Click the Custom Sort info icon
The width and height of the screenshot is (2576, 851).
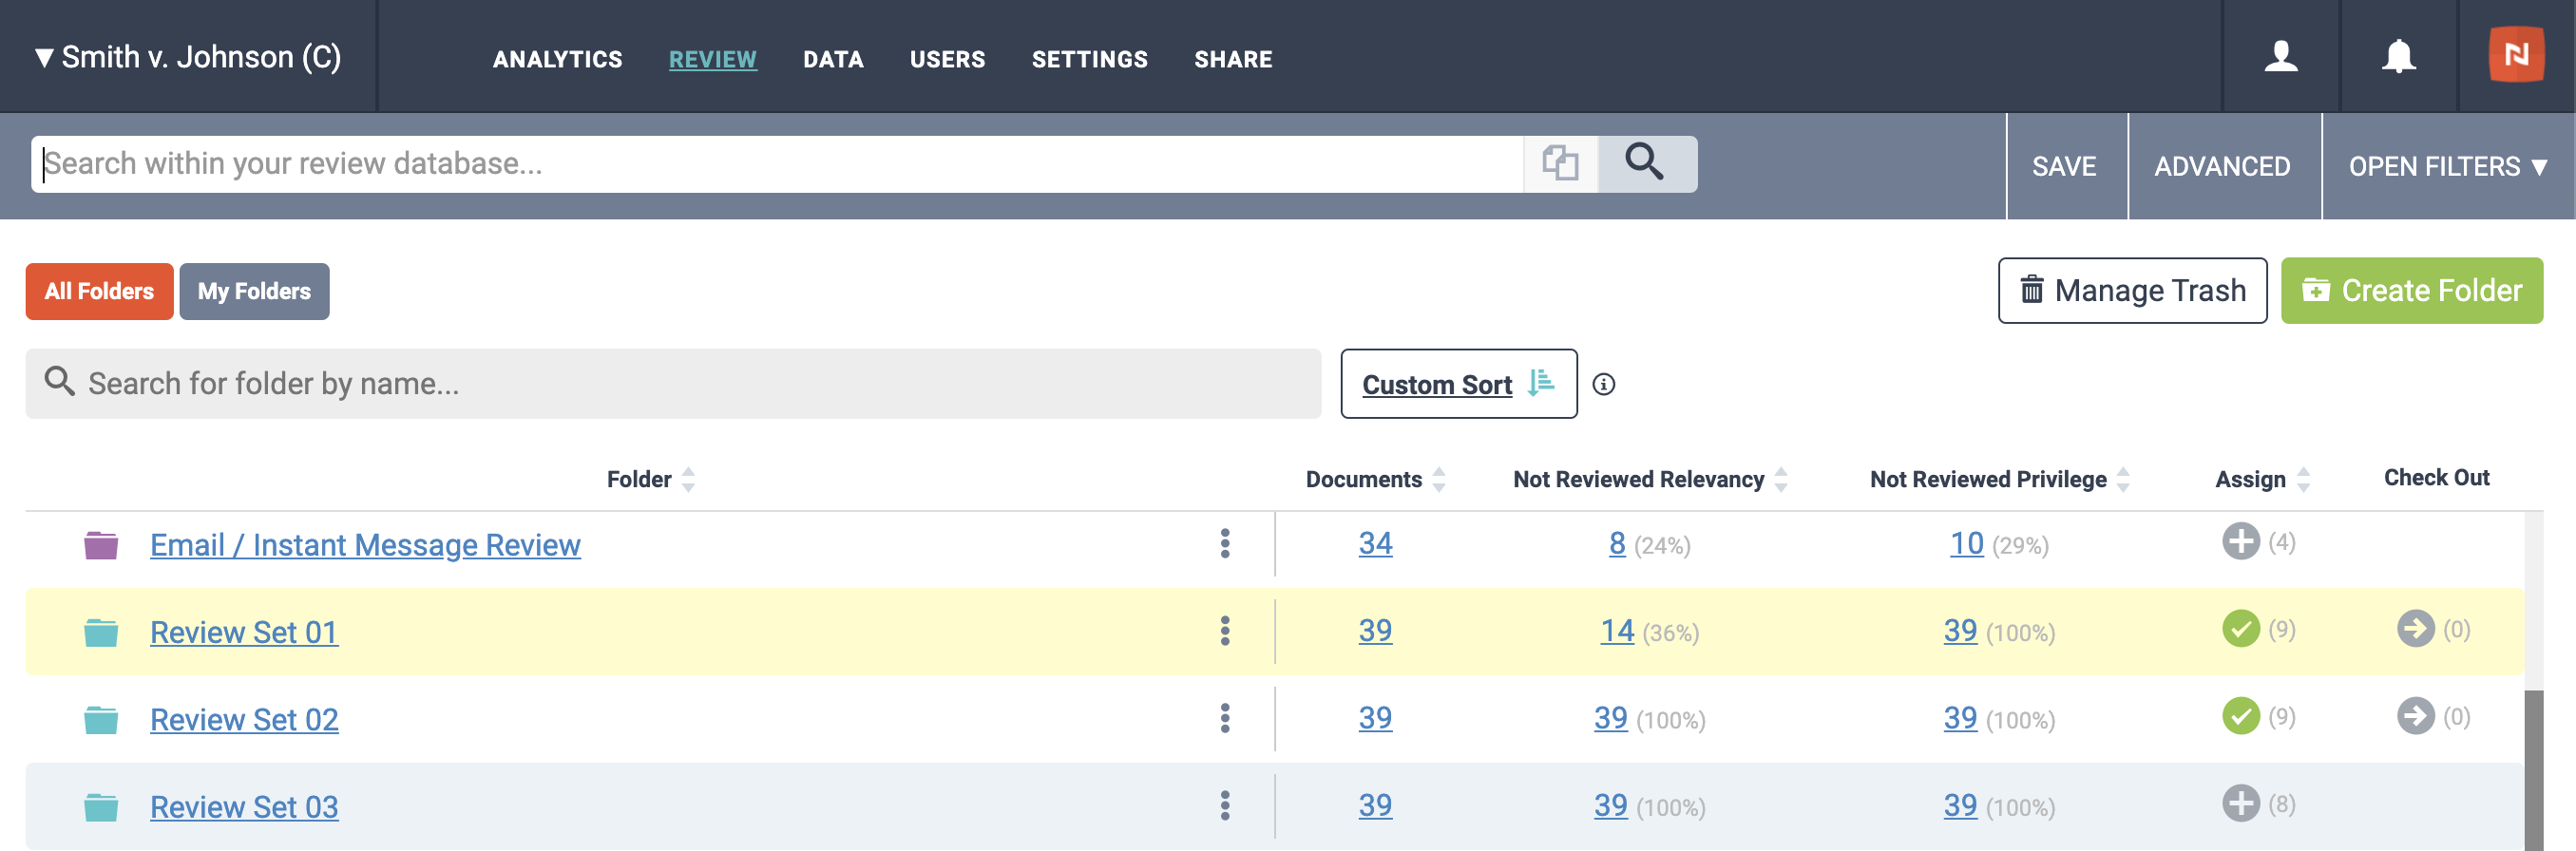[x=1604, y=384]
